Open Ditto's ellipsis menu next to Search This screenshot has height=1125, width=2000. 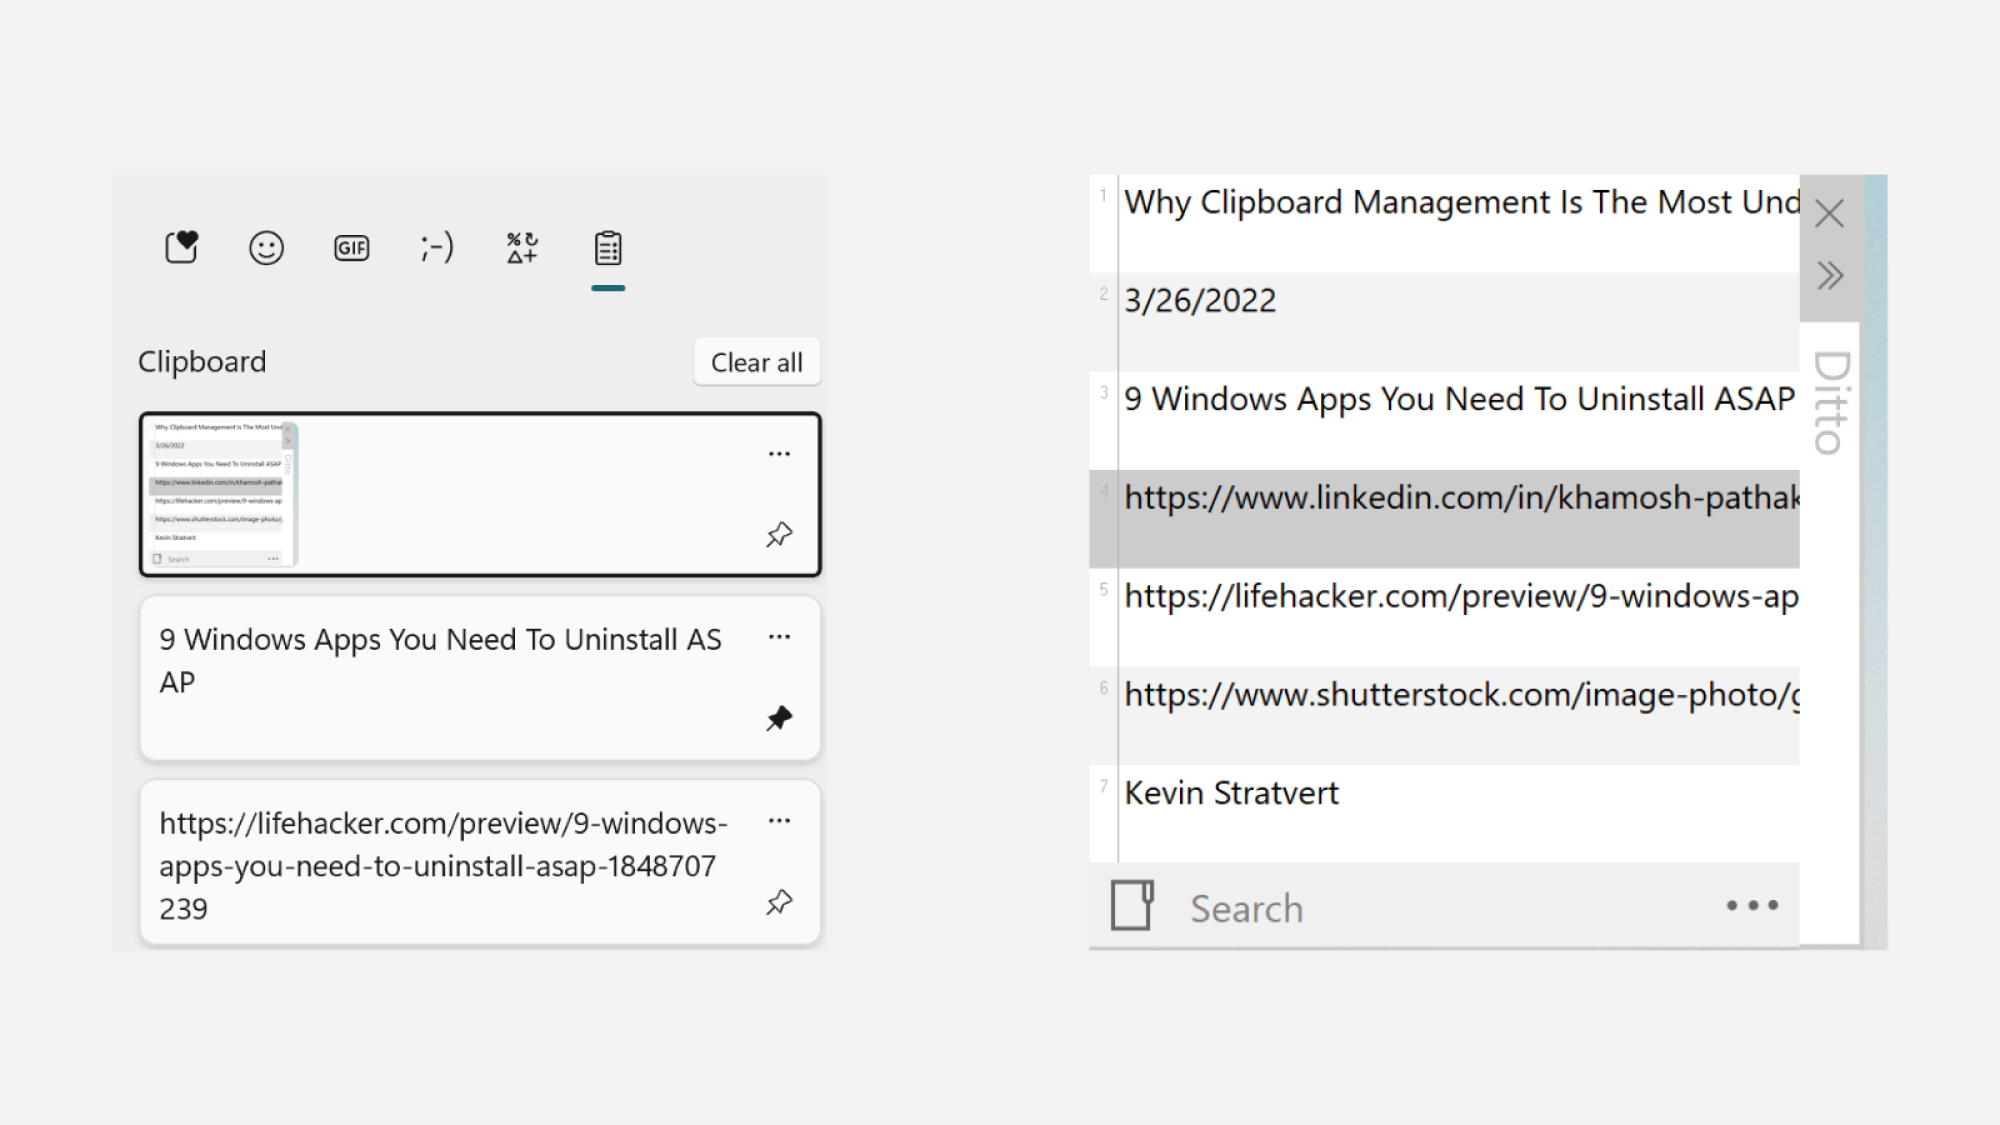1752,906
